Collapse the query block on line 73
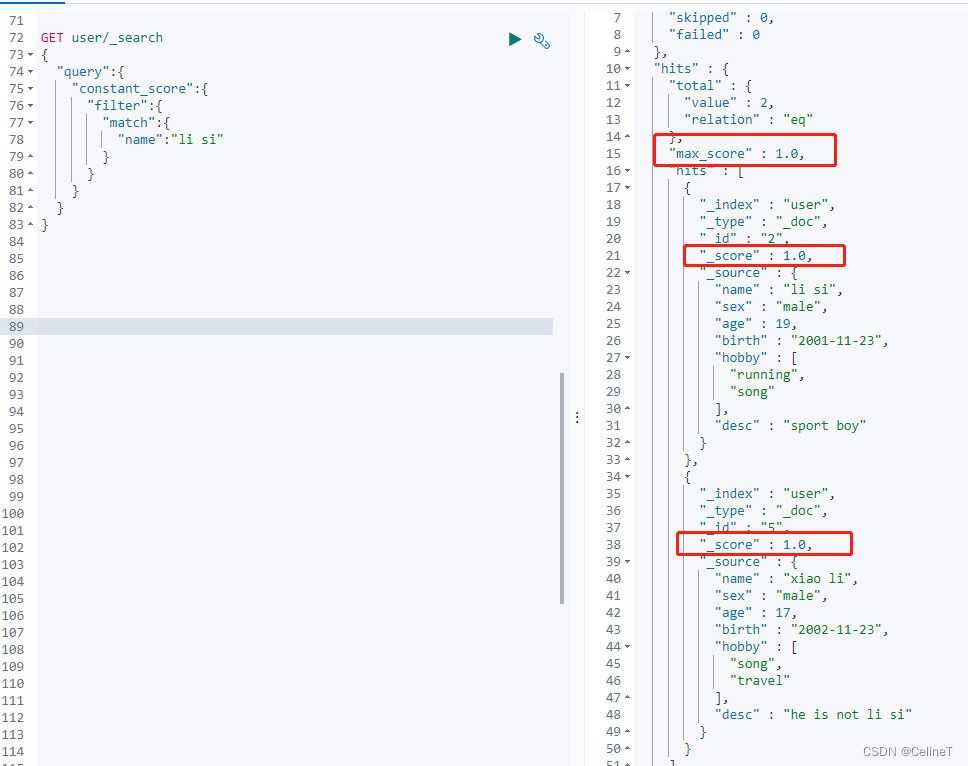The width and height of the screenshot is (968, 766). point(30,55)
